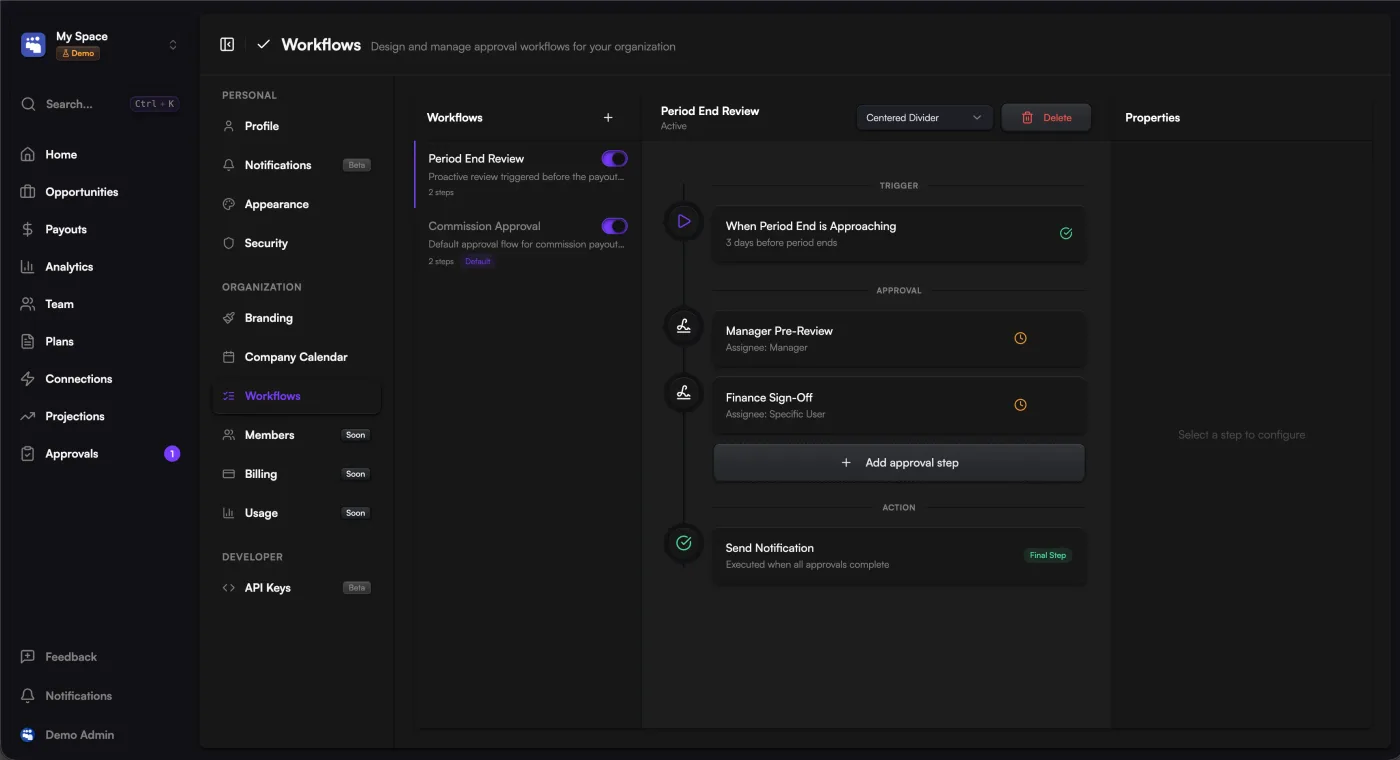Click the Approvals clipboard icon
1400x760 pixels.
(x=28, y=454)
